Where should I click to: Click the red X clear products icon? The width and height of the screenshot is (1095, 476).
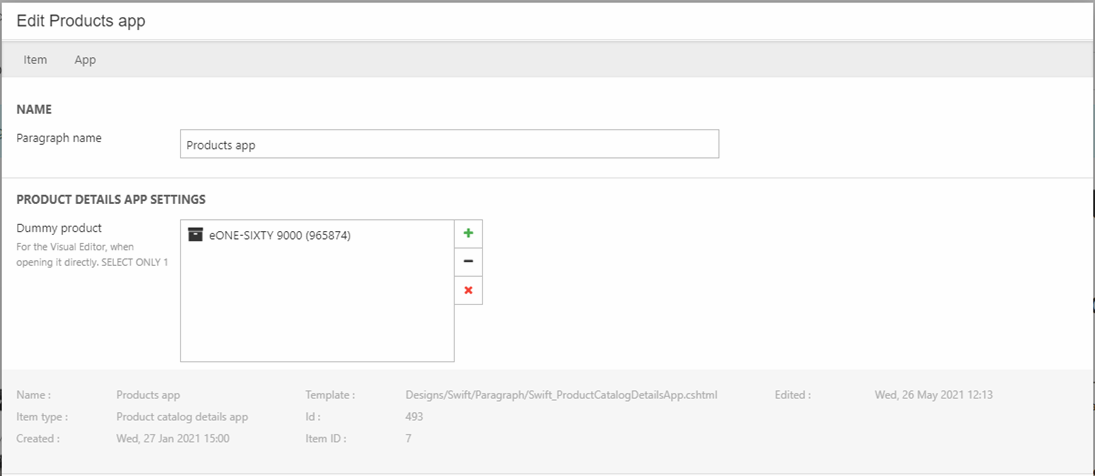pyautogui.click(x=468, y=291)
